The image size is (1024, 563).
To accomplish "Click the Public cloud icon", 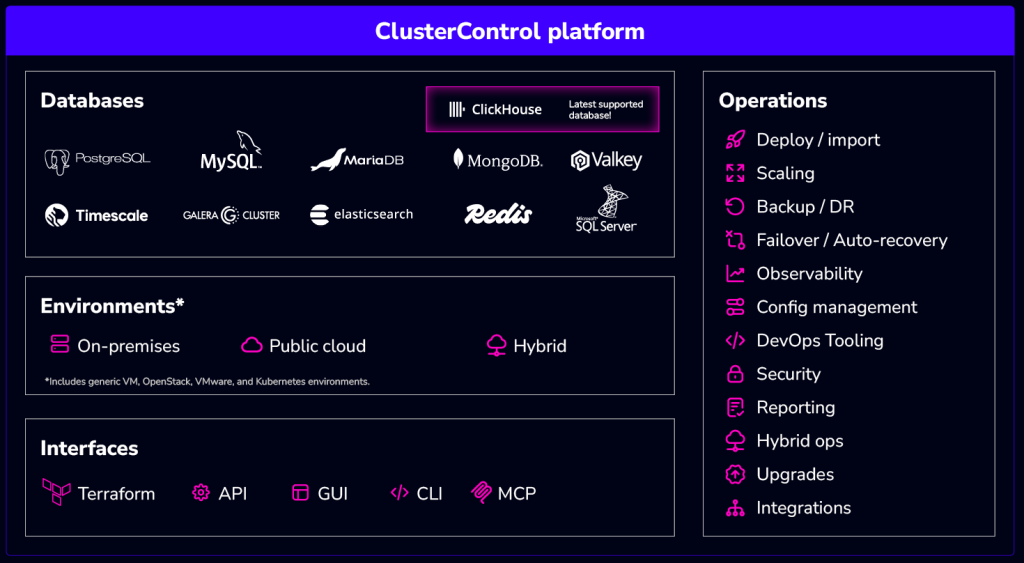I will pos(251,345).
